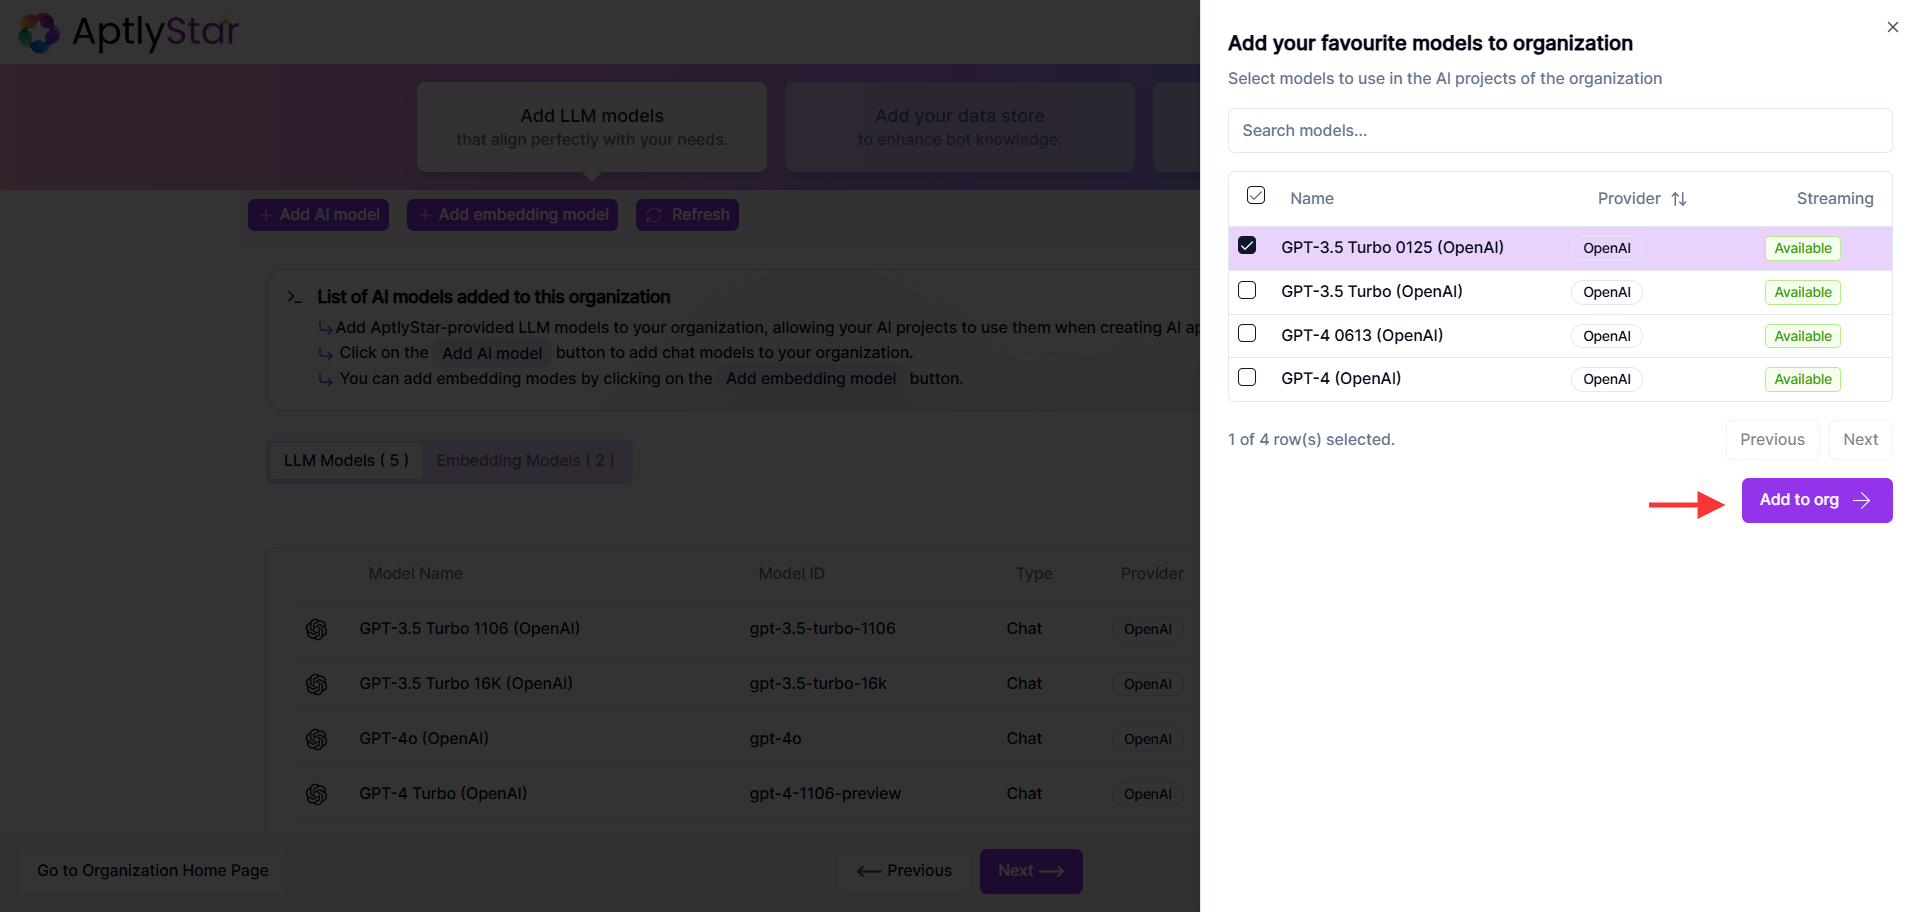
Task: Open the Embedding Models tab
Action: pyautogui.click(x=525, y=461)
